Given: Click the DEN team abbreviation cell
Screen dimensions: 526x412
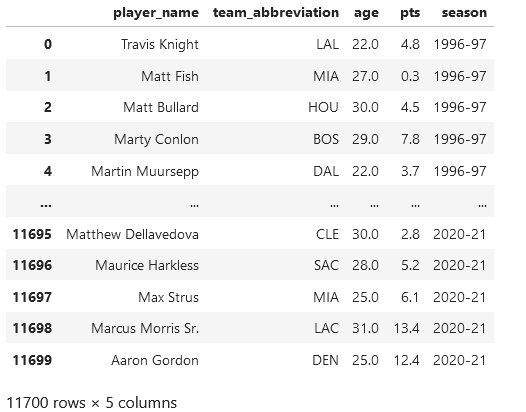Looking at the screenshot, I should [325, 360].
